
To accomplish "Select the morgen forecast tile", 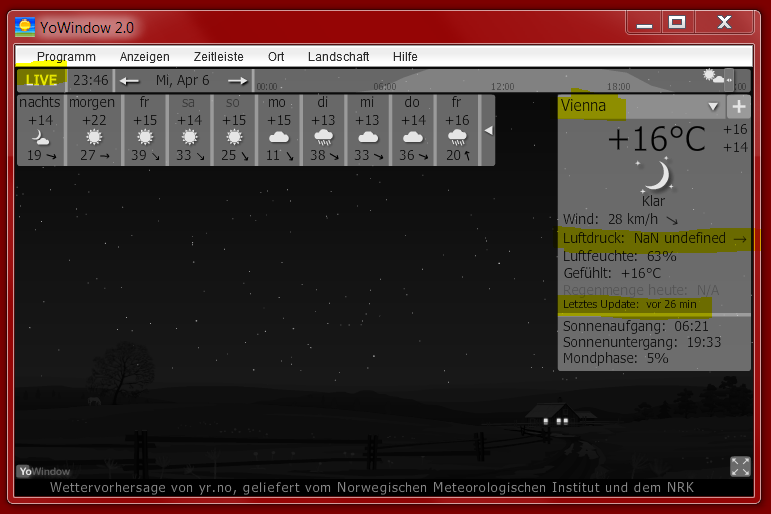I will pos(92,130).
